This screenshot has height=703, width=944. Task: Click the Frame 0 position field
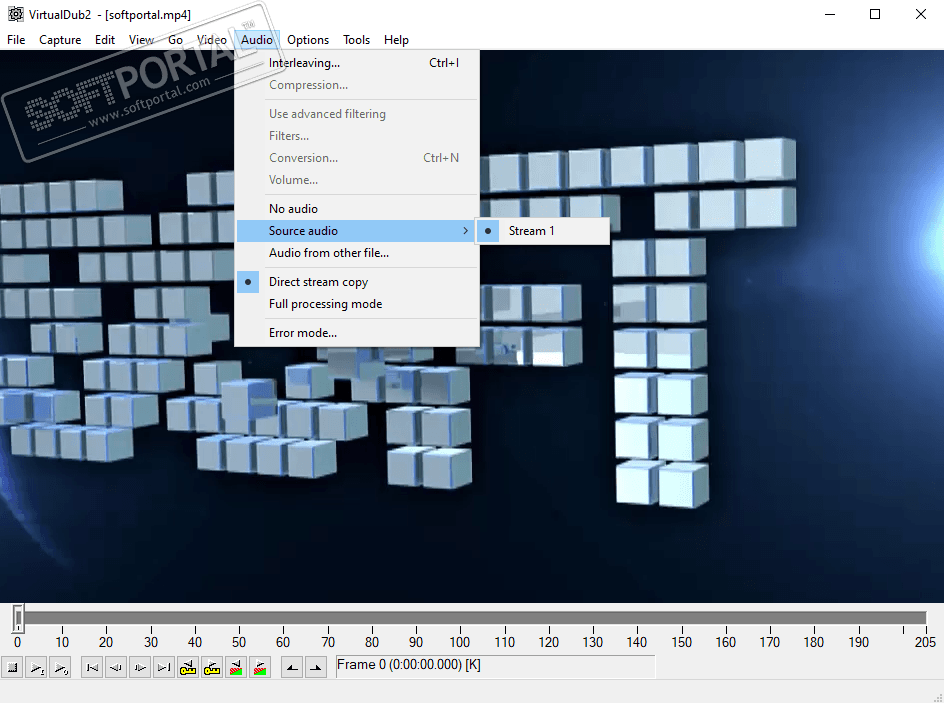[495, 666]
